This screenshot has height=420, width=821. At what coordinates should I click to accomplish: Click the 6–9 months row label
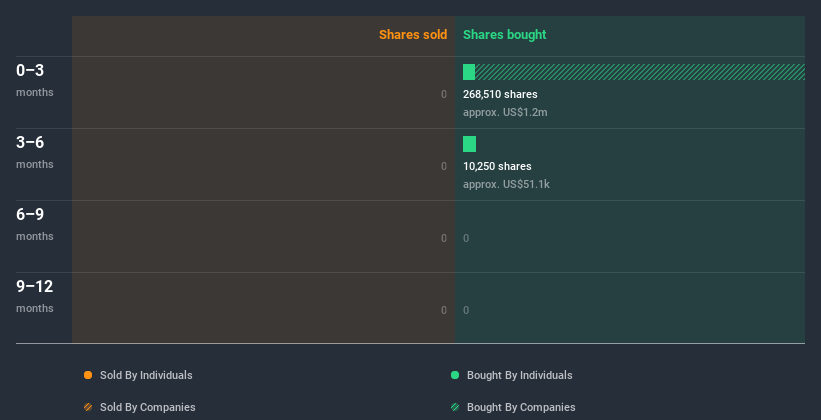coord(35,224)
